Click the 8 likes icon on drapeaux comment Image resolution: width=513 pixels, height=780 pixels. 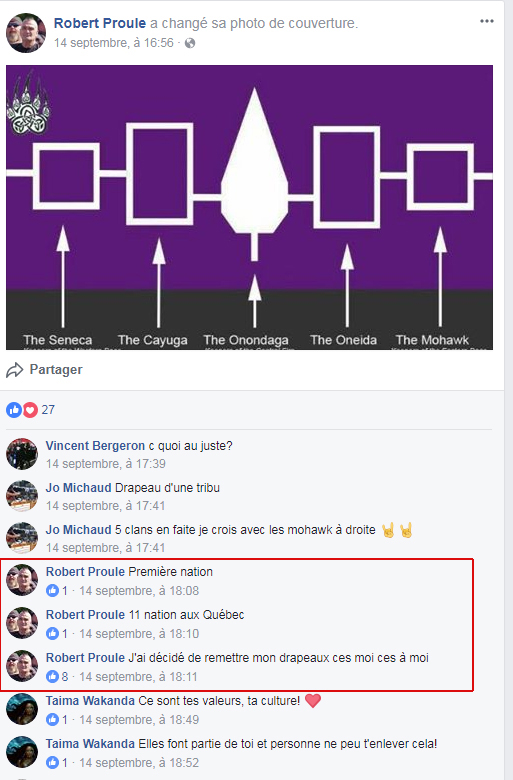coord(52,677)
